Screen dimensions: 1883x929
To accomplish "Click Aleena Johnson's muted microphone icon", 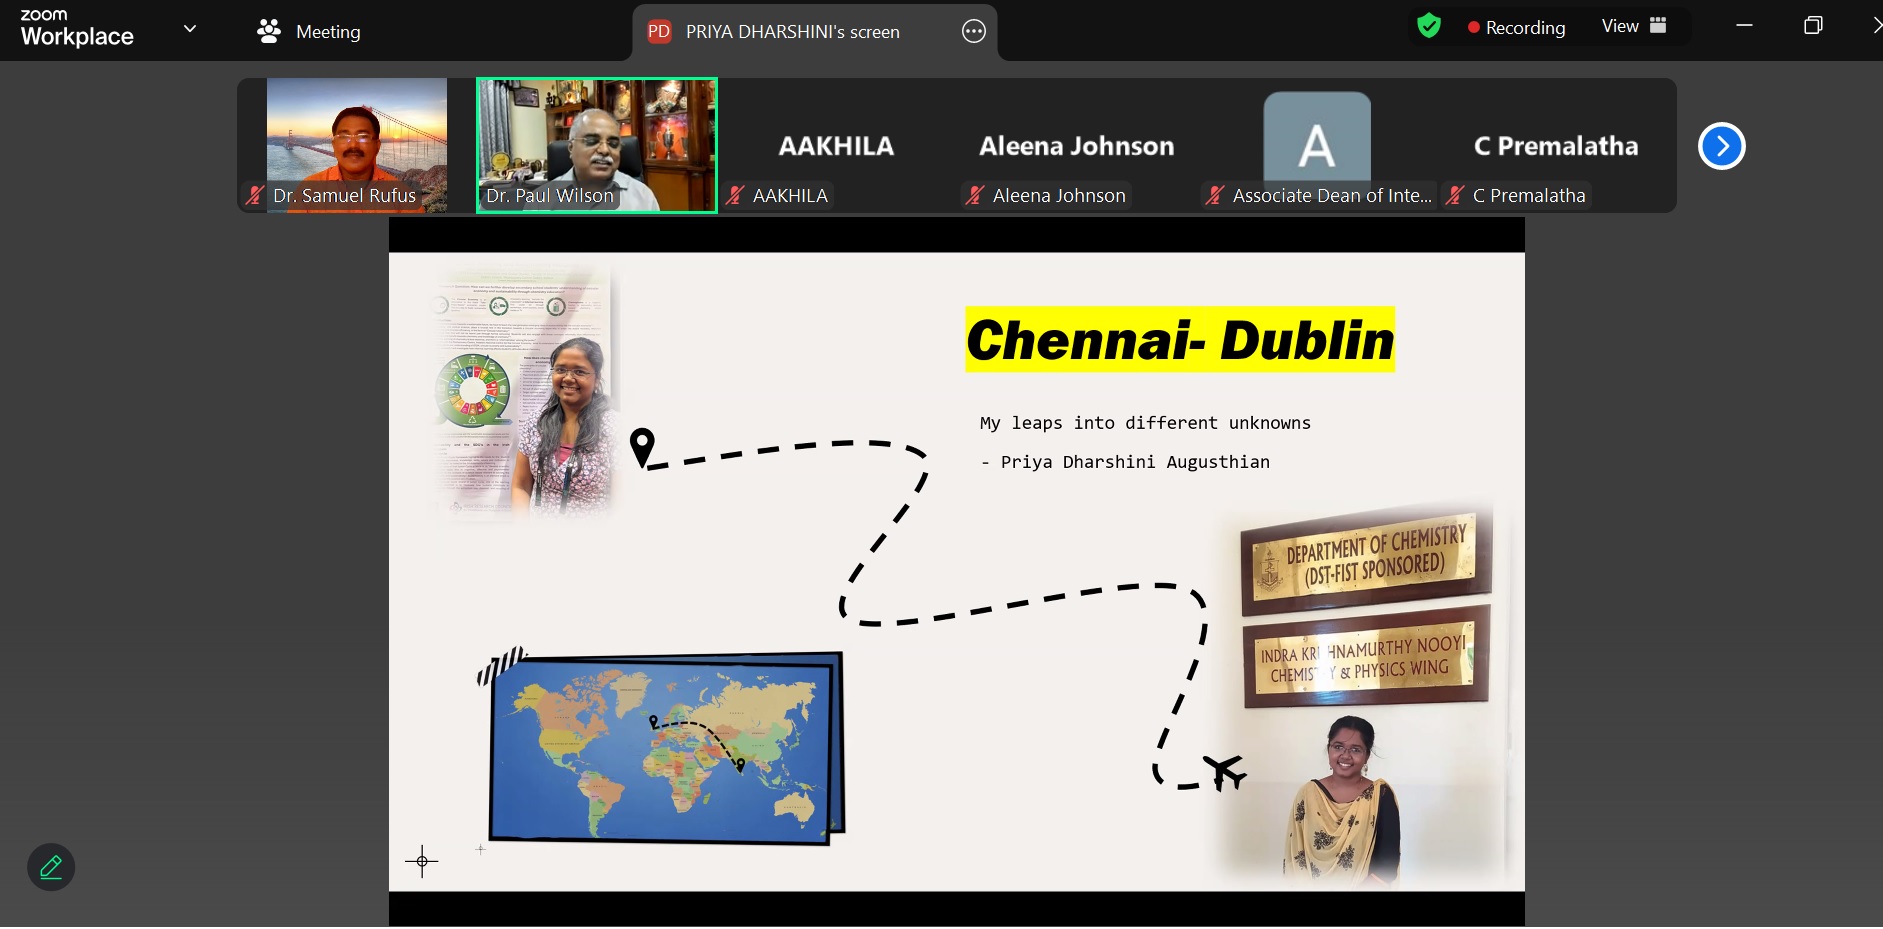I will coord(975,196).
